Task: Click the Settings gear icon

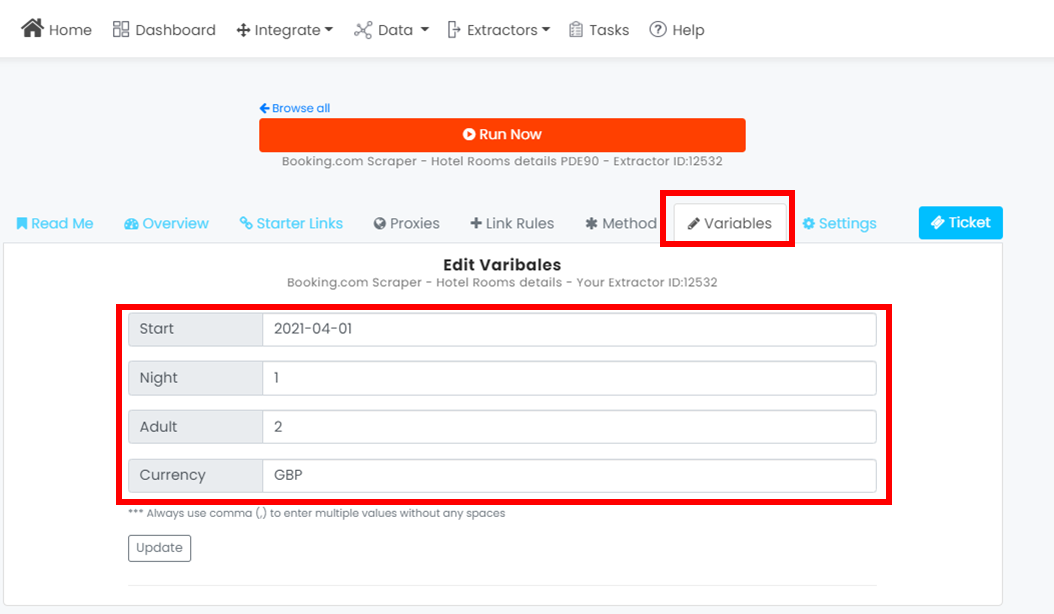Action: (x=809, y=223)
